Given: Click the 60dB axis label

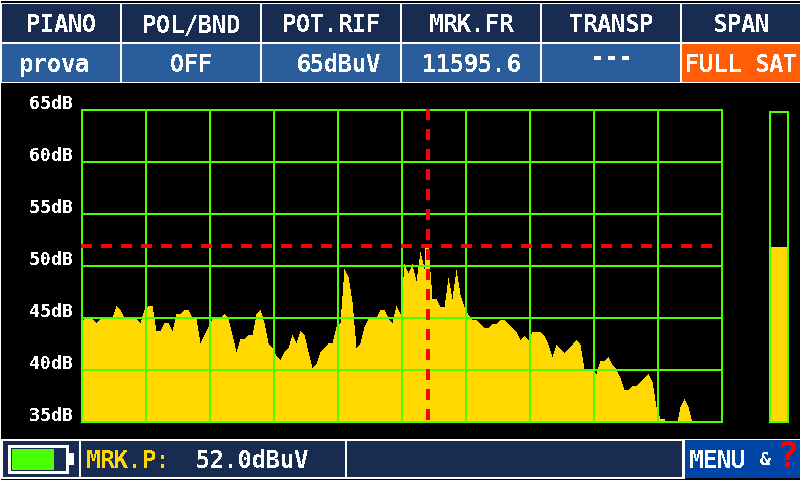Looking at the screenshot, I should (51, 155).
